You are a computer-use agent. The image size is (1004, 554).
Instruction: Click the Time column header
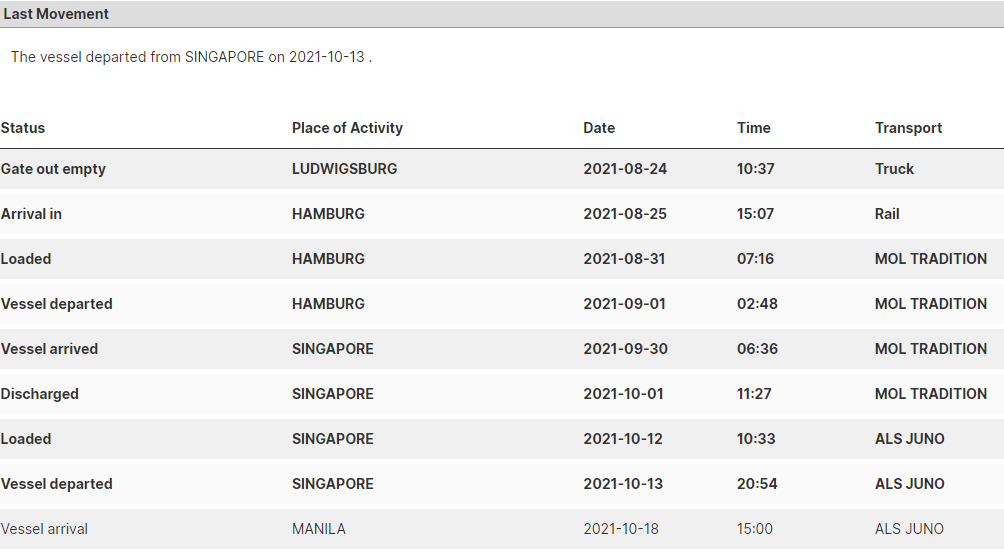[x=754, y=128]
